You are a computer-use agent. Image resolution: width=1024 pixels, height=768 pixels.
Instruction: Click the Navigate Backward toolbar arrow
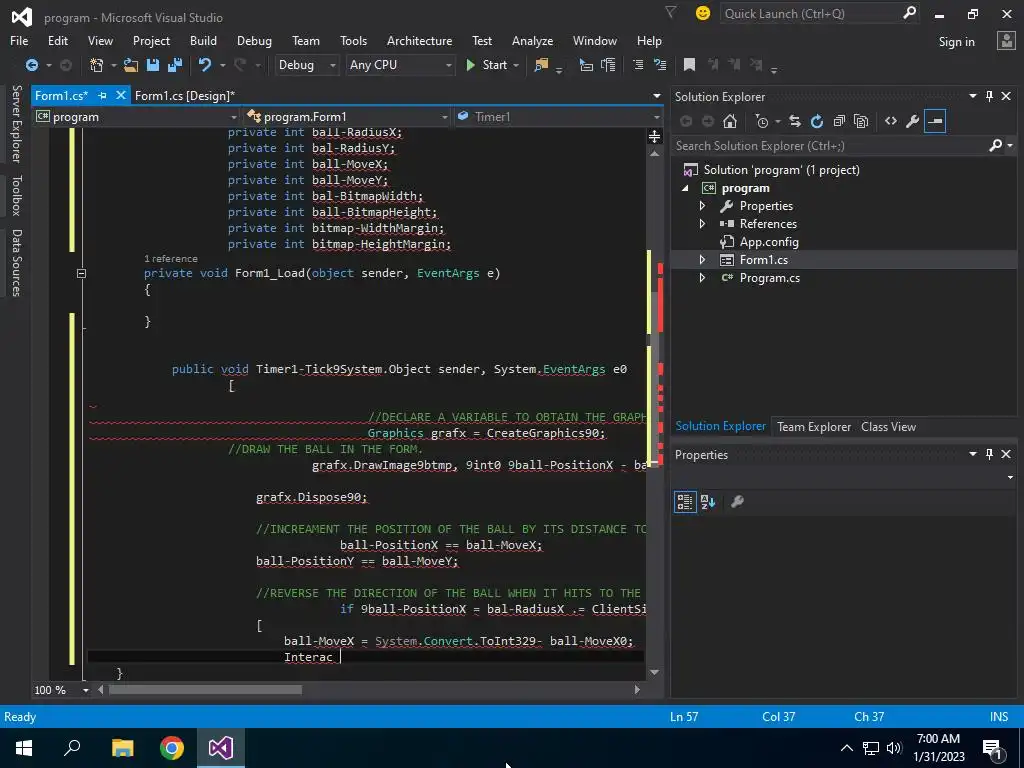tap(31, 65)
